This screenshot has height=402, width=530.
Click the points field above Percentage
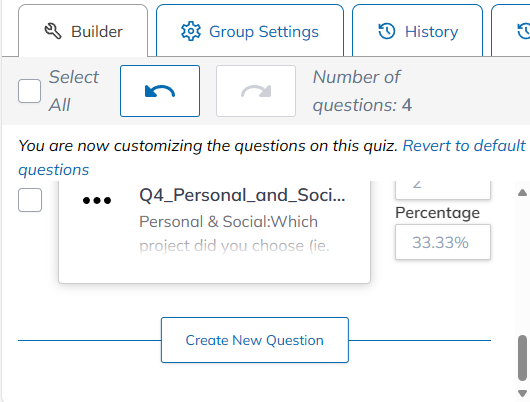click(443, 190)
